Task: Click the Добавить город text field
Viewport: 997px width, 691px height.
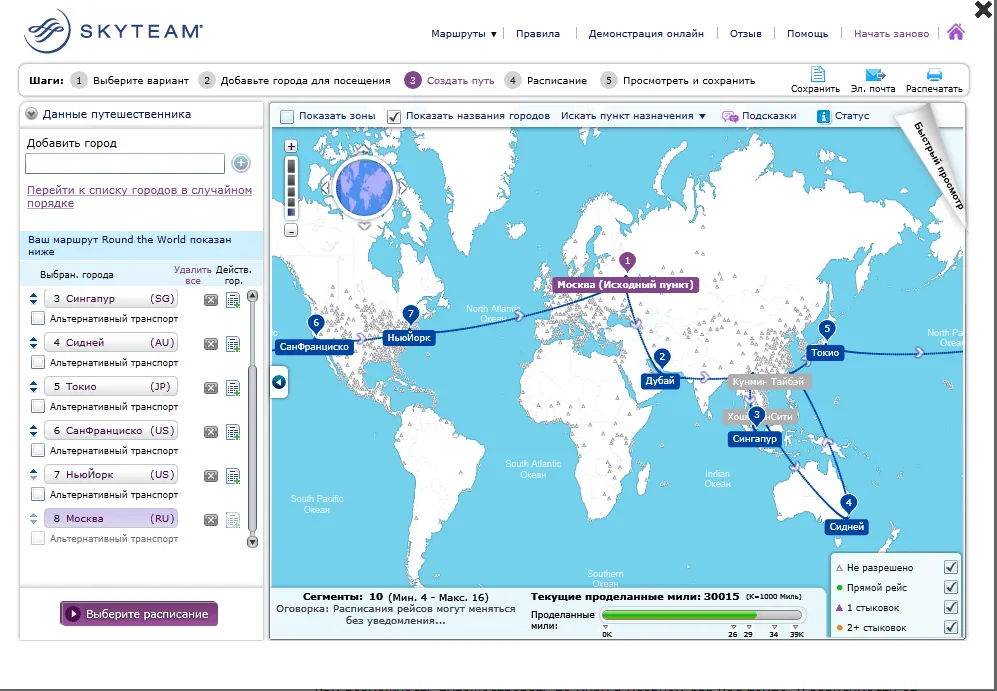Action: pyautogui.click(x=125, y=163)
